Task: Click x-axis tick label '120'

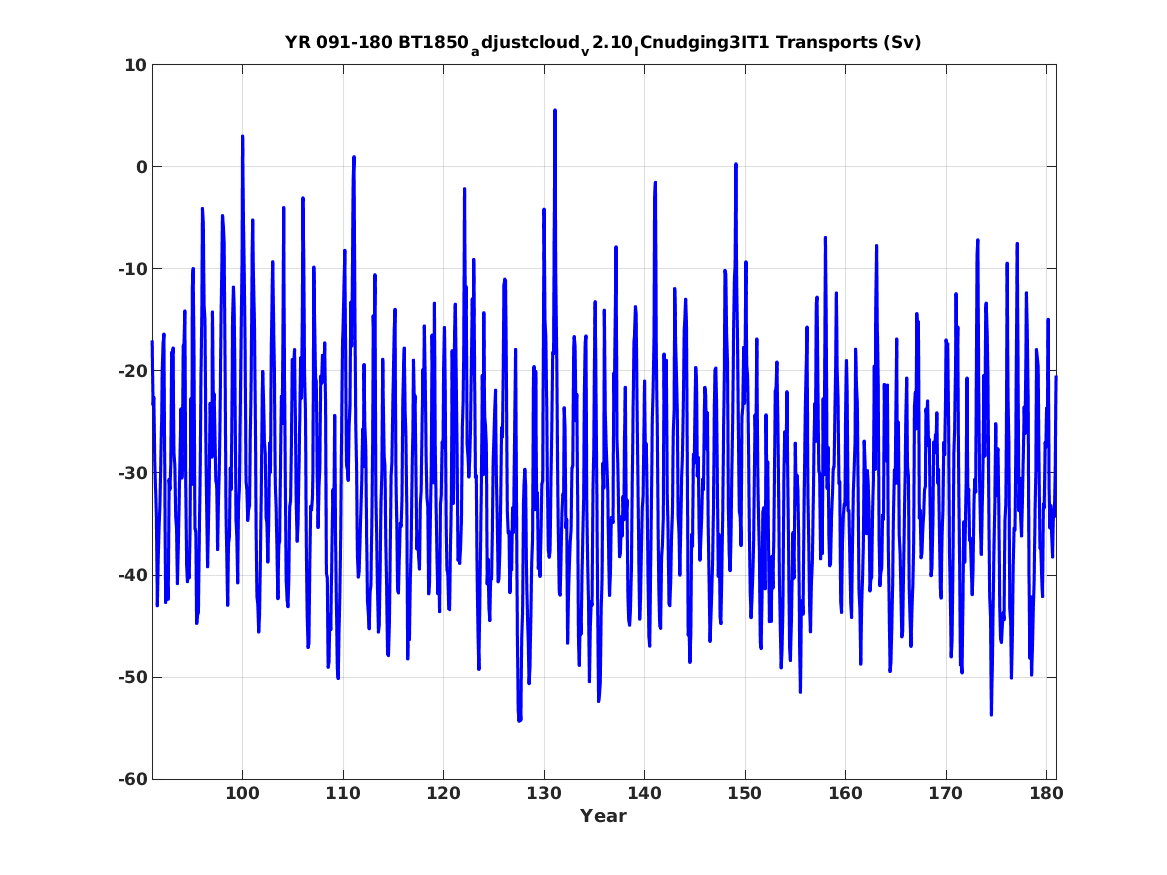Action: click(444, 794)
